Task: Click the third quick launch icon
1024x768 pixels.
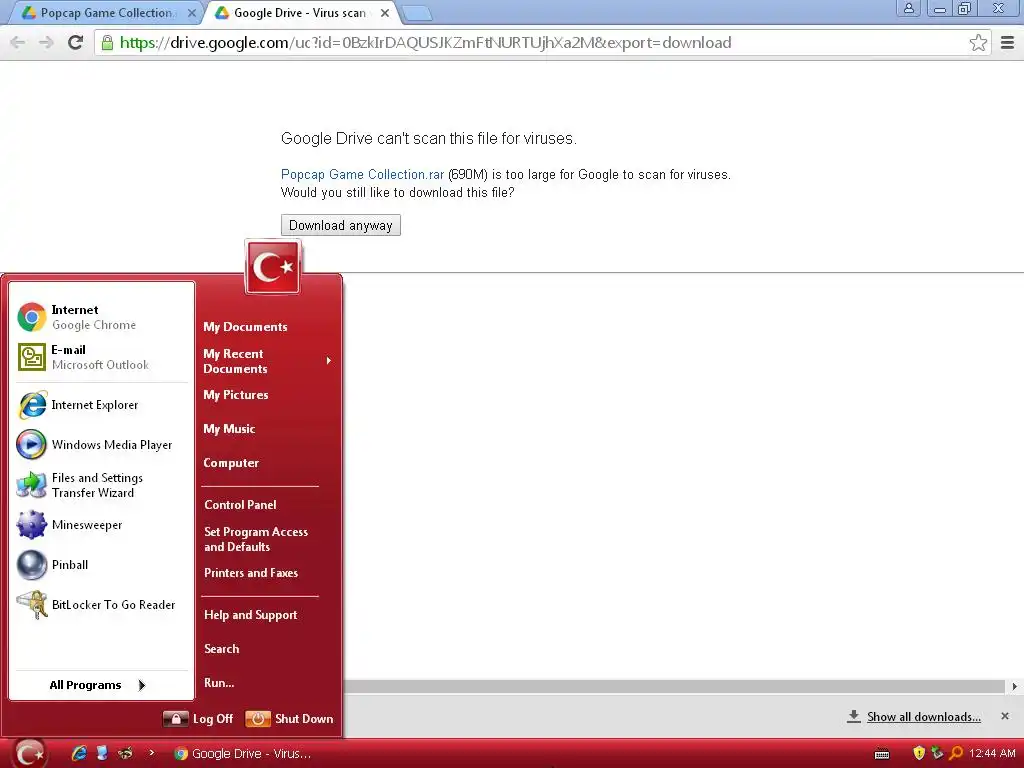Action: 125,753
